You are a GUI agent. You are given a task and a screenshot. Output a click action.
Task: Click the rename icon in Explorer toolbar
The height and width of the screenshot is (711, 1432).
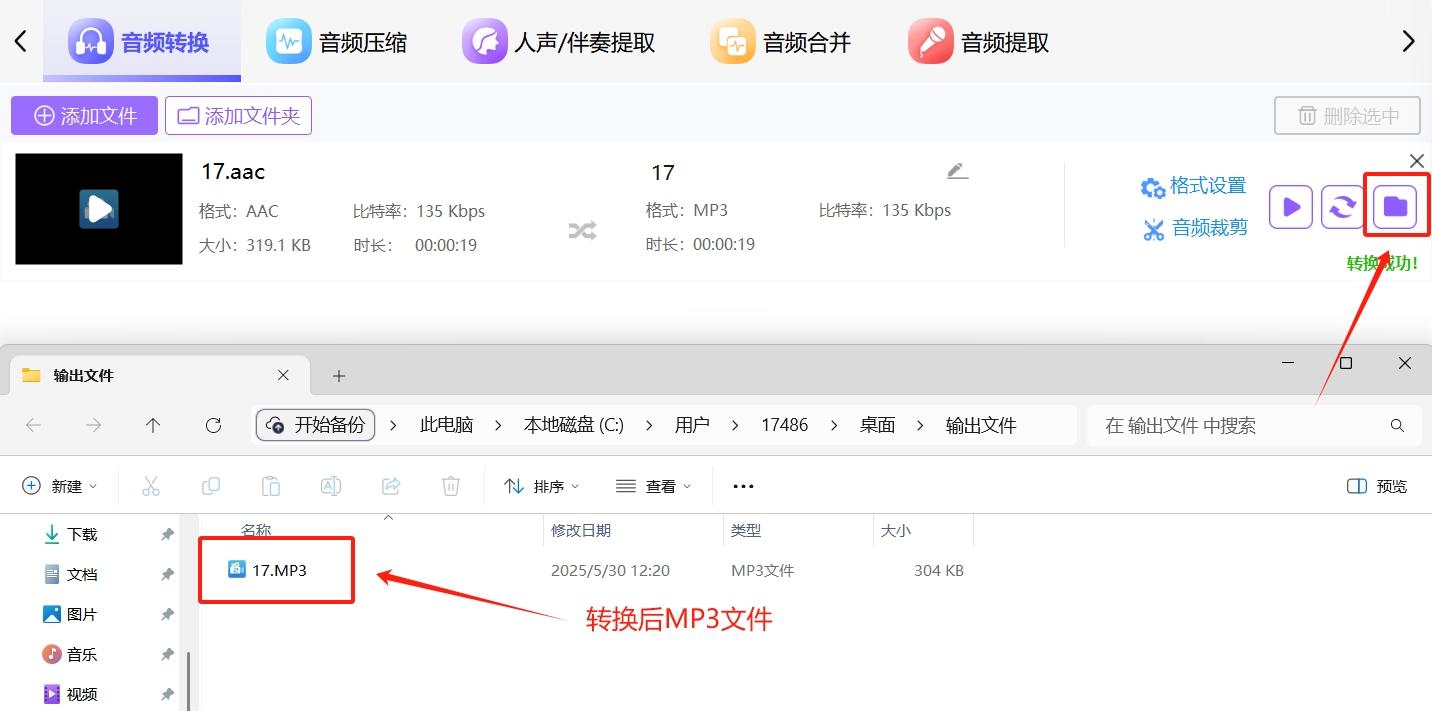(x=331, y=486)
